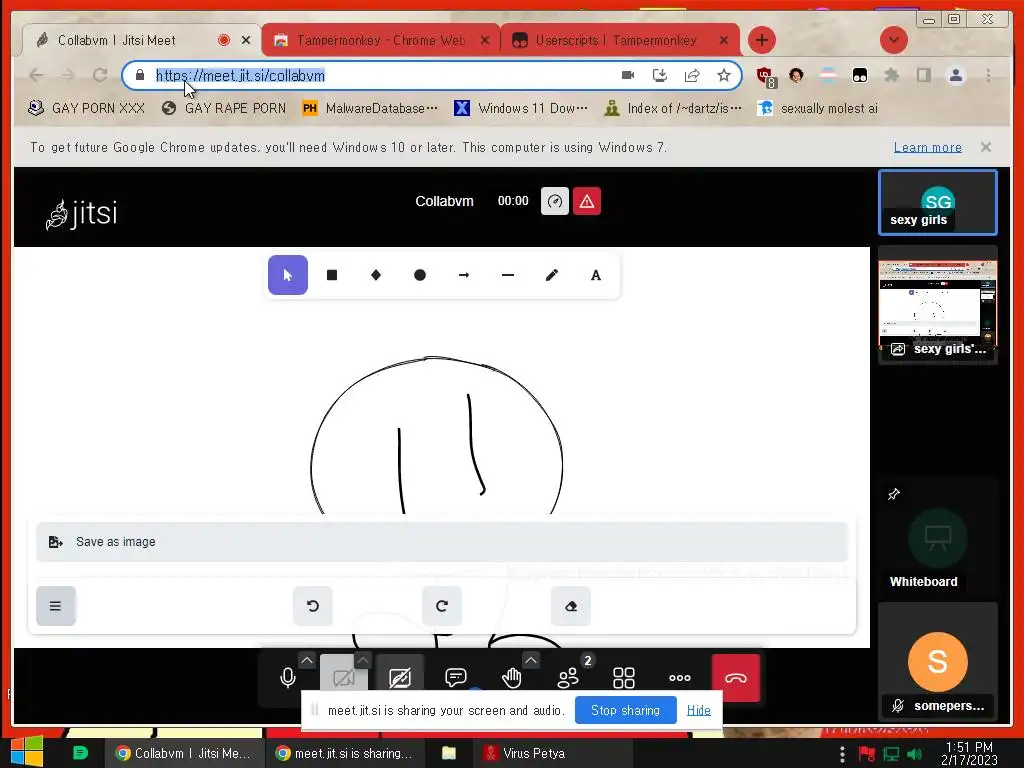Open the Index of /~dartz/is bookmark
Screen dimensions: 1024x768
673,108
